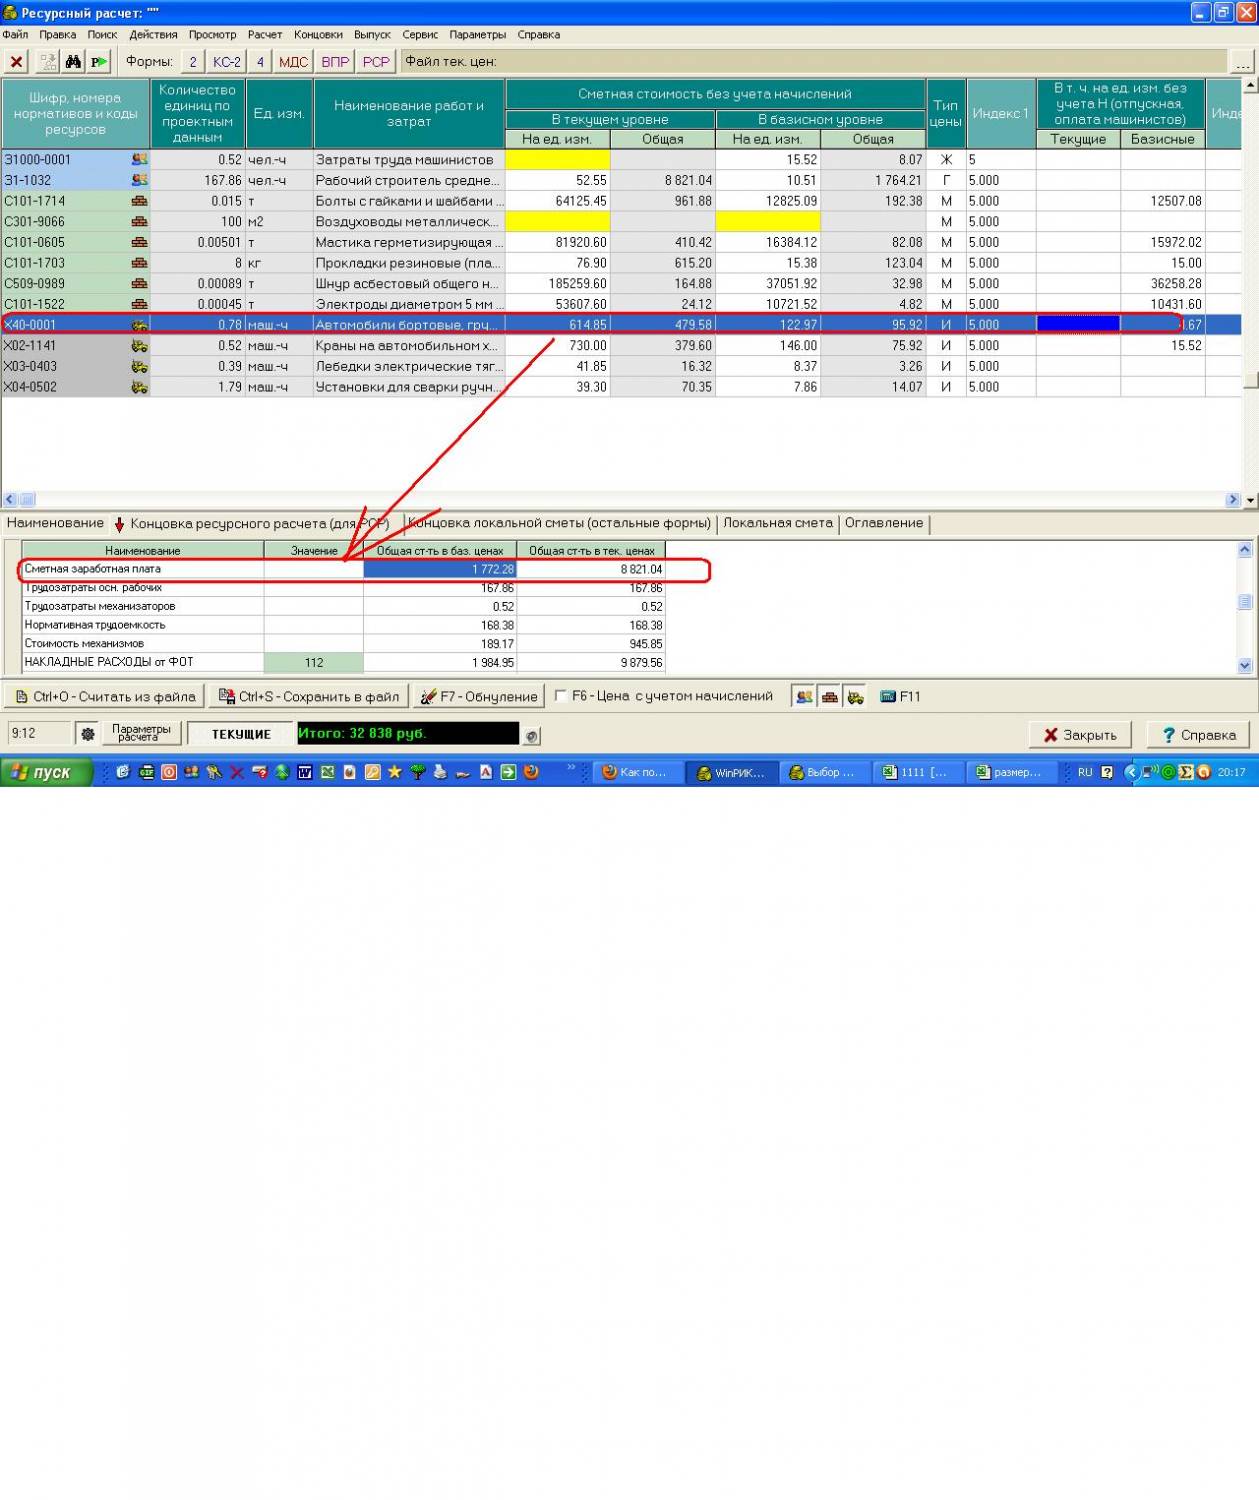Click the Файл тек. цен input field
Image resolution: width=1259 pixels, height=1500 pixels.
pos(814,62)
